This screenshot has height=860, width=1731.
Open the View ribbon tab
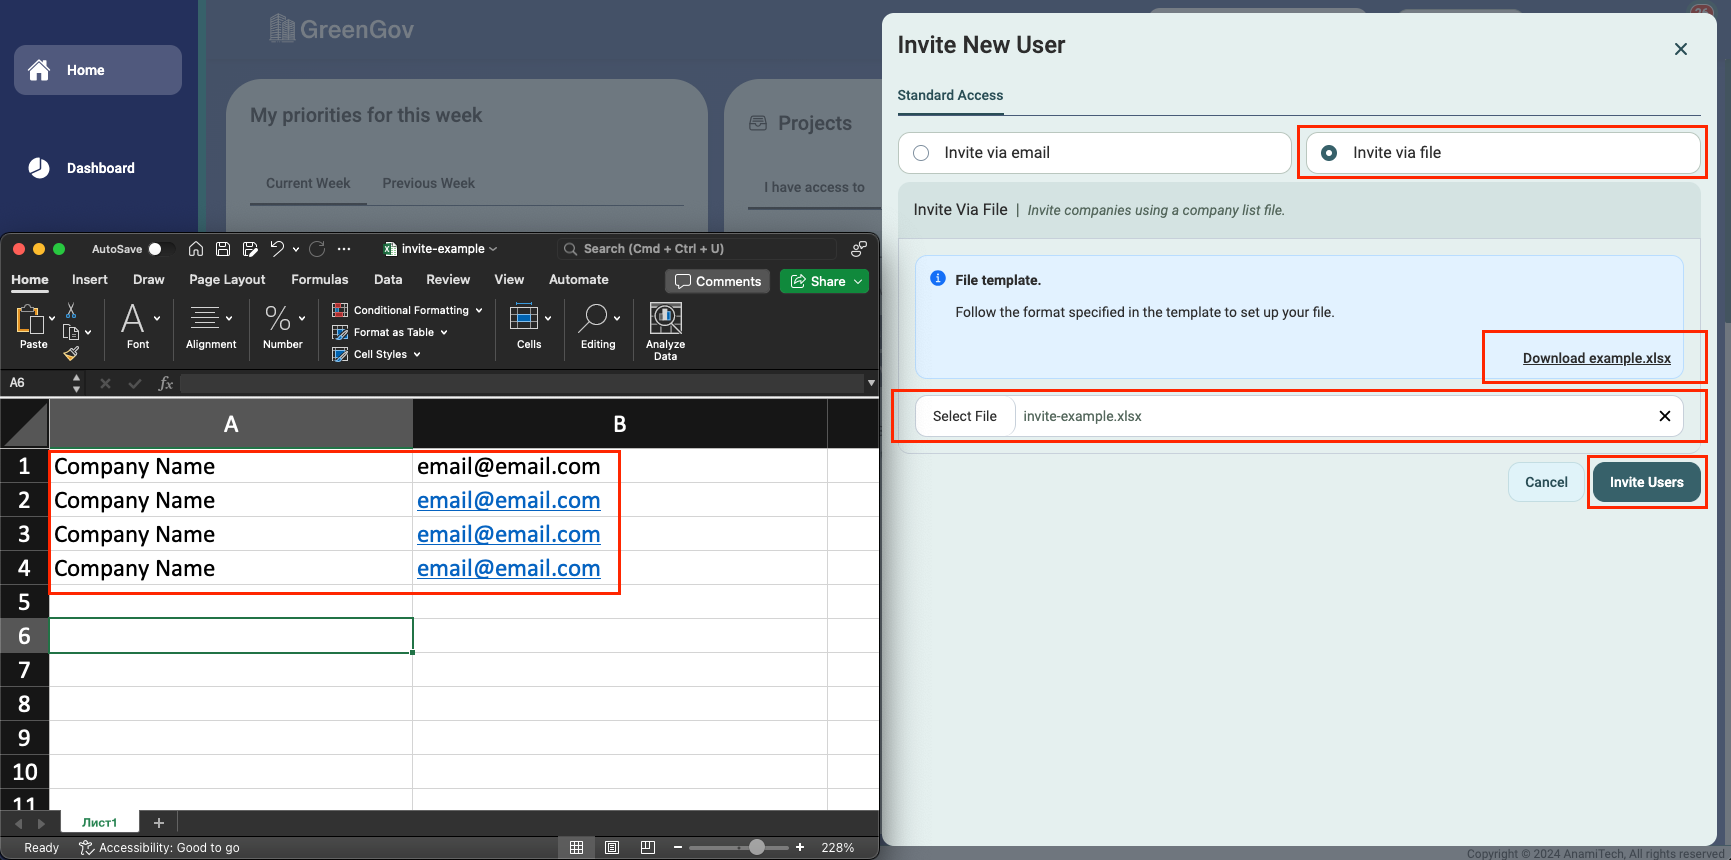point(509,280)
